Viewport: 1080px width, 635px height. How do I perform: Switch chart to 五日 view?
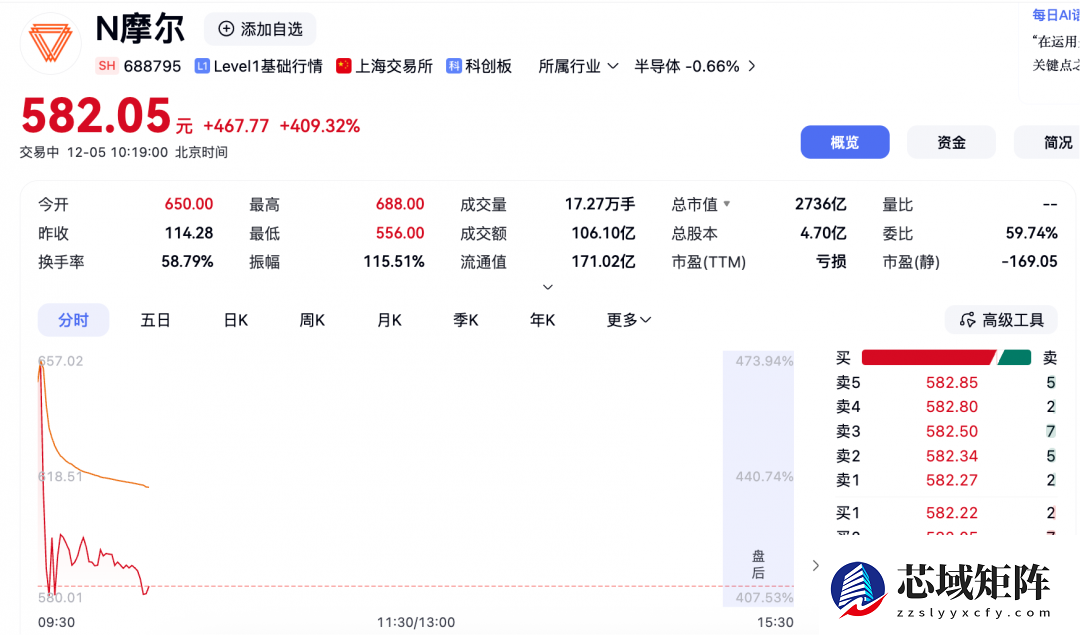pos(156,319)
